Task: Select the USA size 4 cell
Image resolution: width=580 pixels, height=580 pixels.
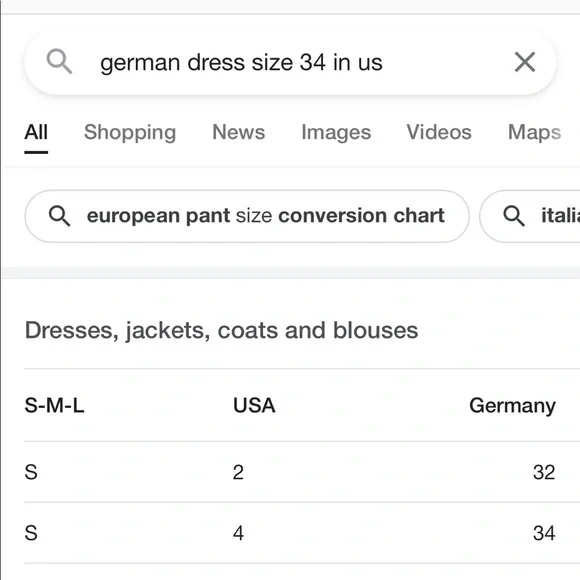Action: [239, 533]
